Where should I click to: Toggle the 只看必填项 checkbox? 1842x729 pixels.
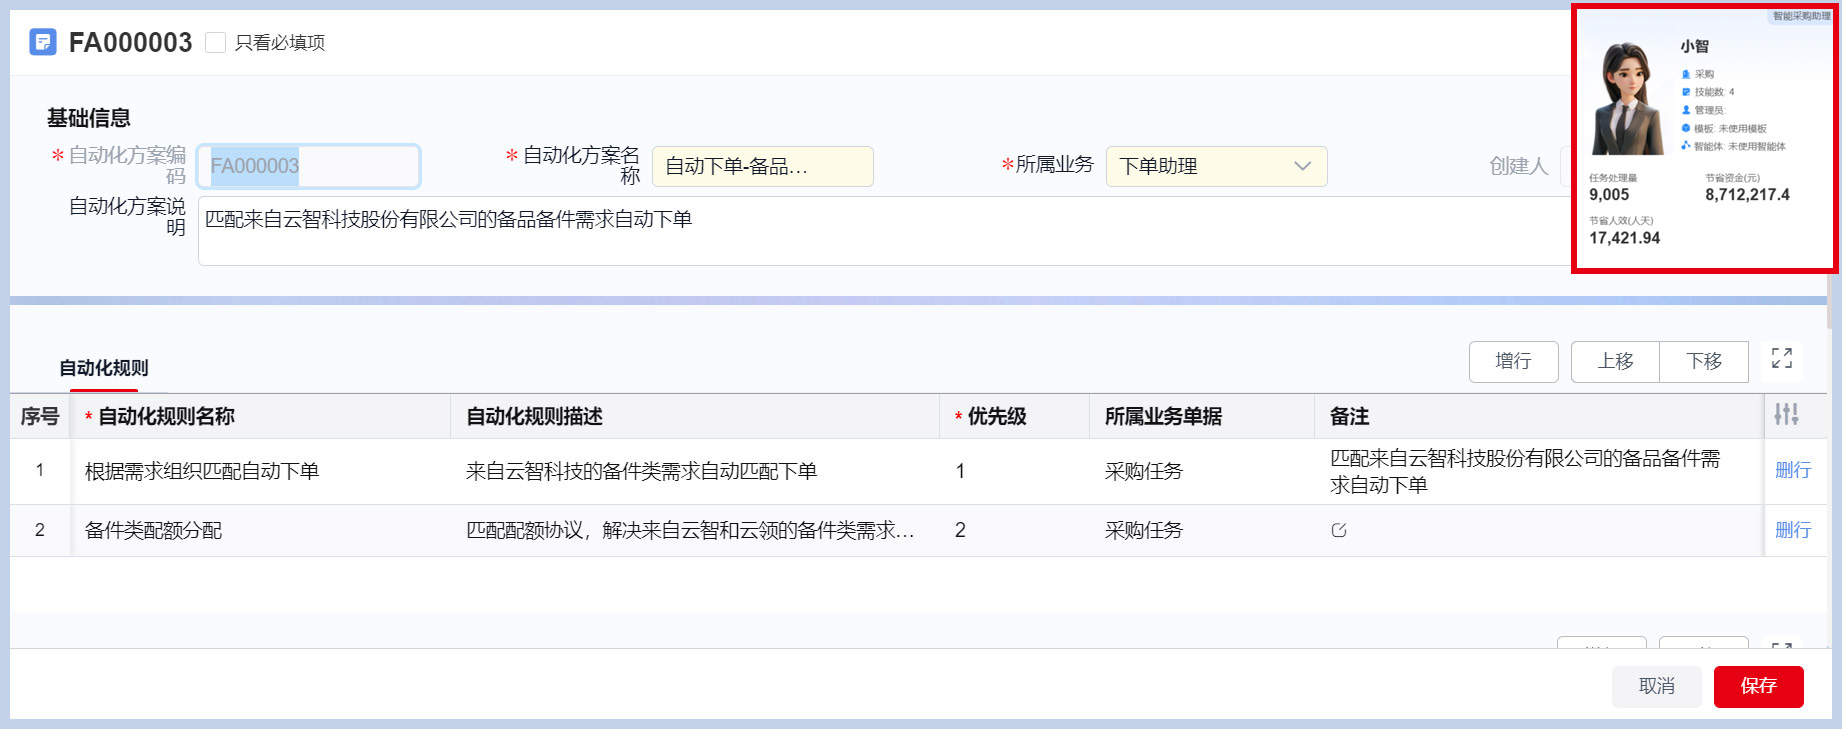point(215,42)
